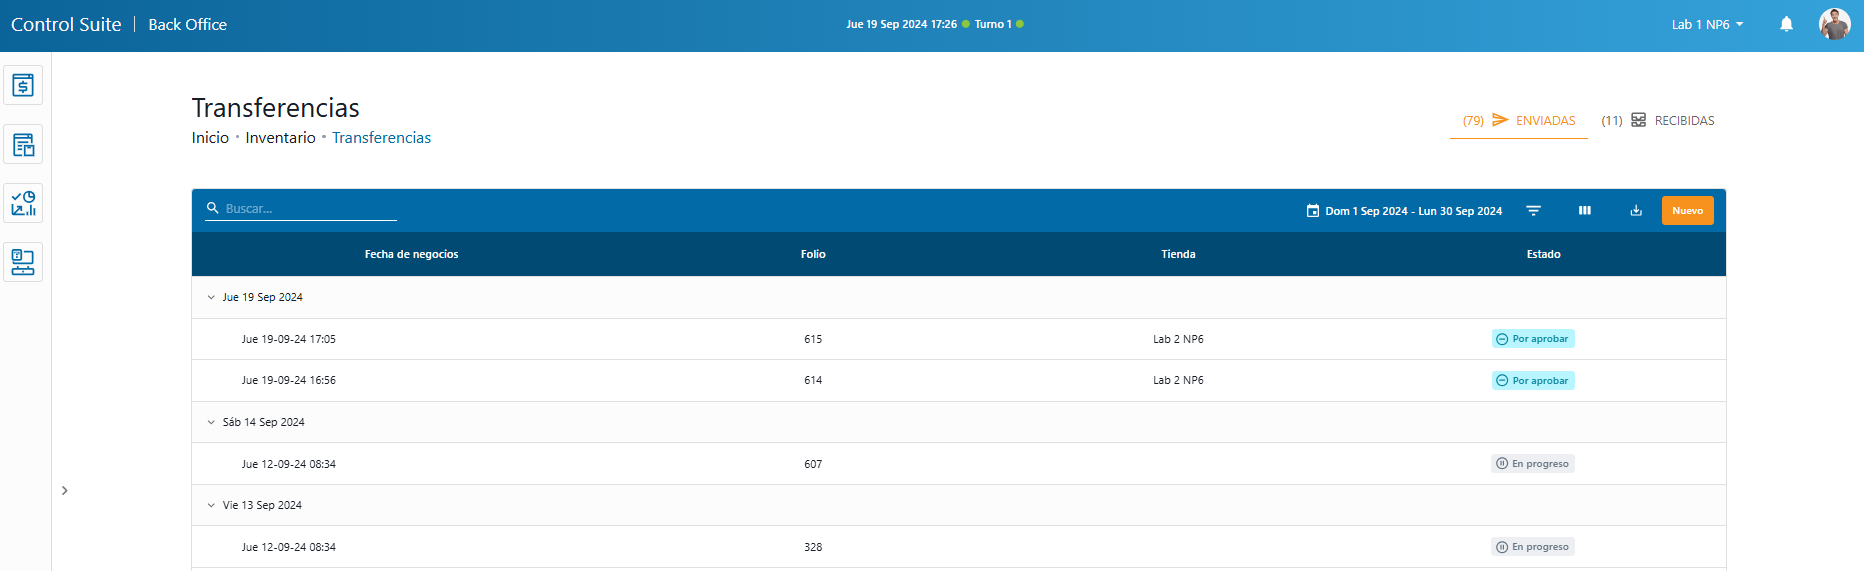Viewport: 1864px width, 571px height.
Task: Open the reports chart sidebar icon
Action: tap(23, 203)
